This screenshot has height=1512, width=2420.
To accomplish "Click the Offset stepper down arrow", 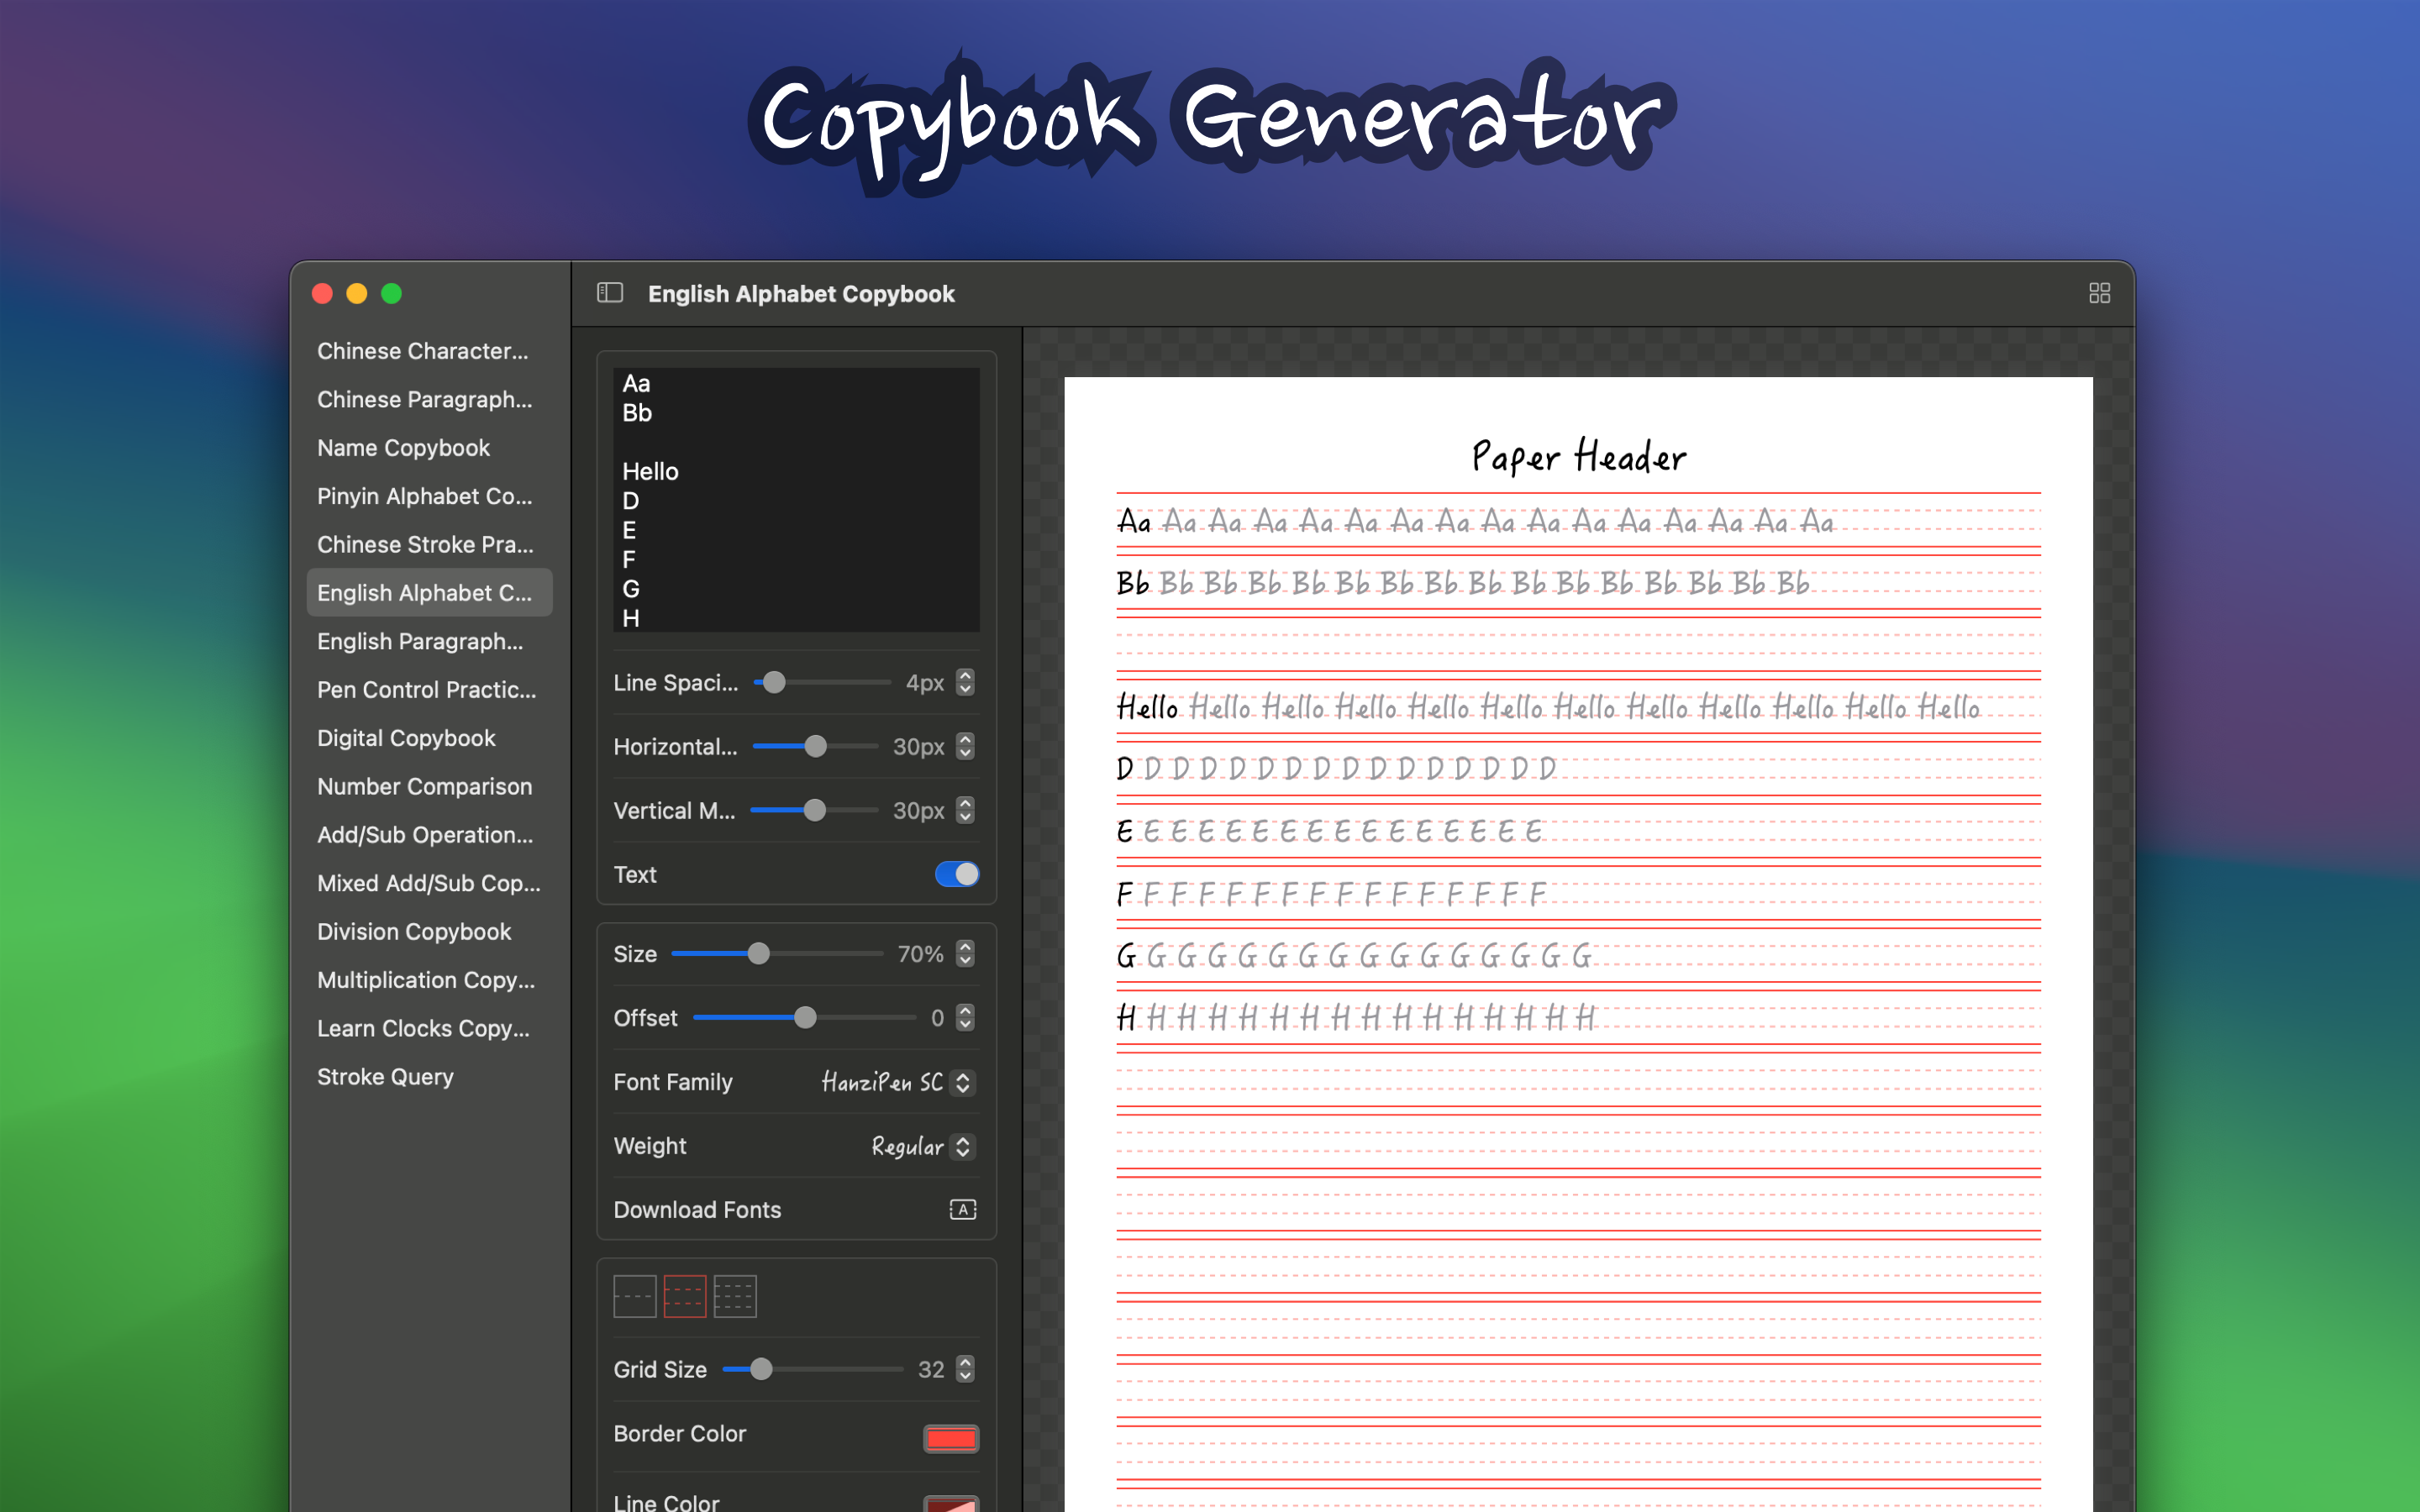I will click(963, 1025).
